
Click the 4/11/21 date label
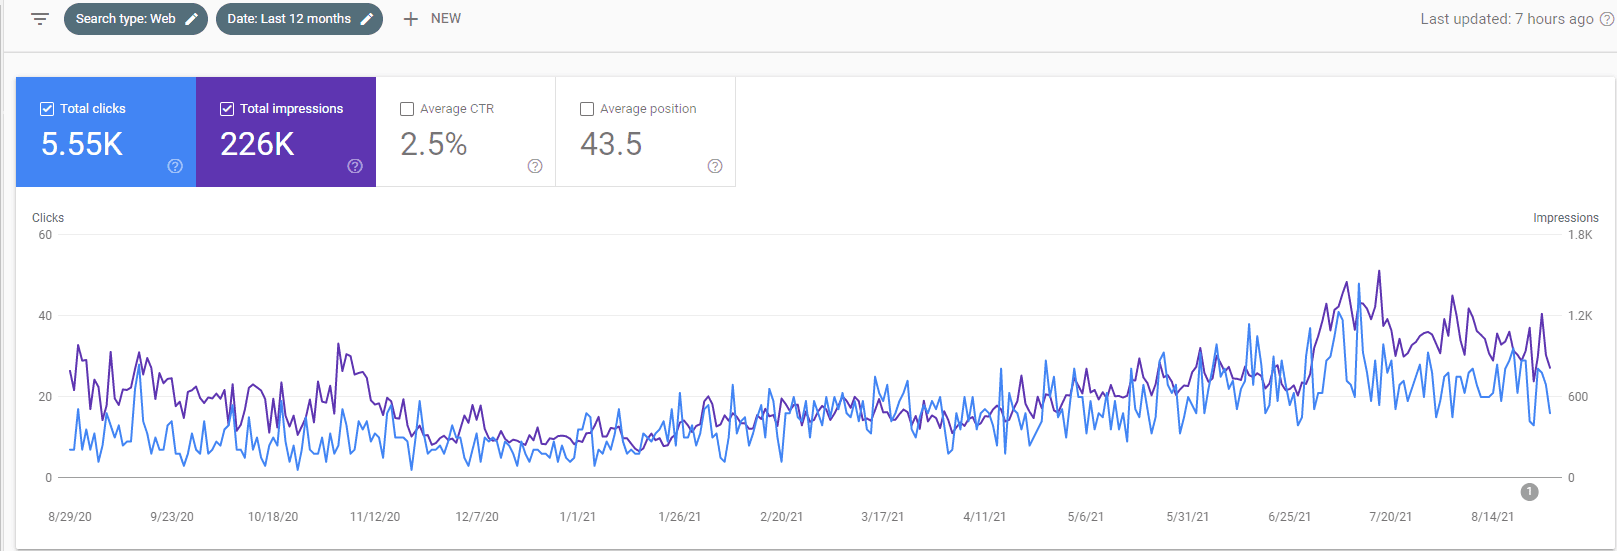coord(985,517)
